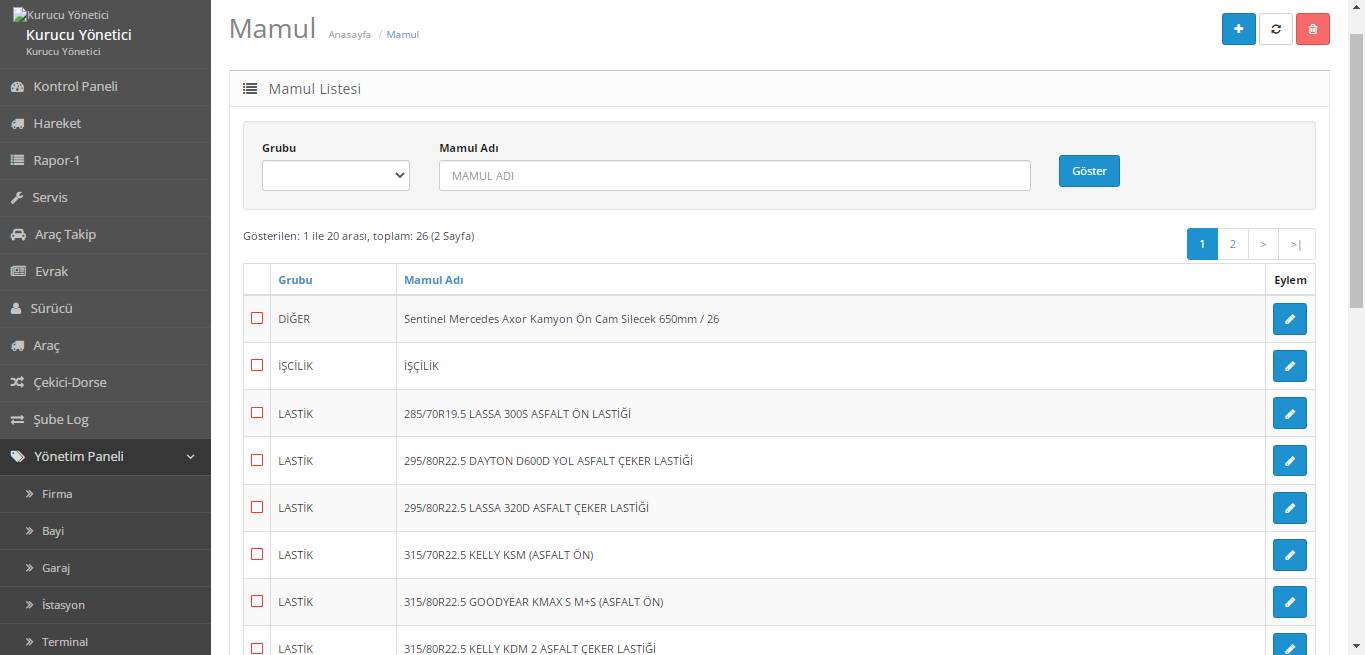Screen dimensions: 1365x655
Task: Tick checkbox of 315/70R22.5 KELLY KSM row
Action: [x=257, y=554]
